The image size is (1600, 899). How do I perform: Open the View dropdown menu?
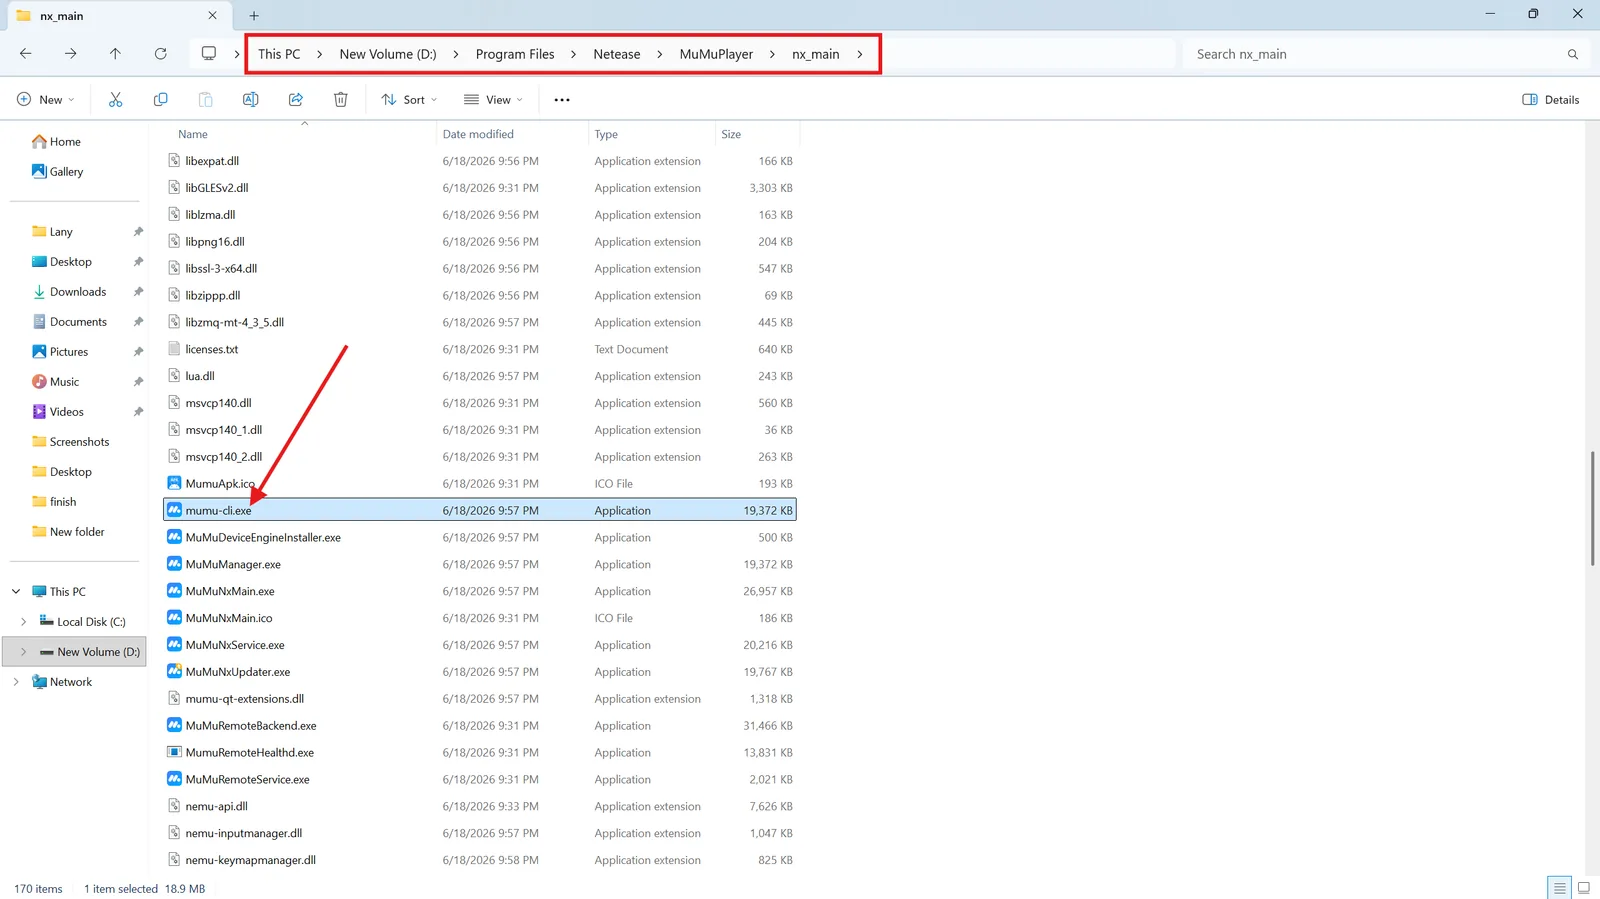(x=493, y=100)
